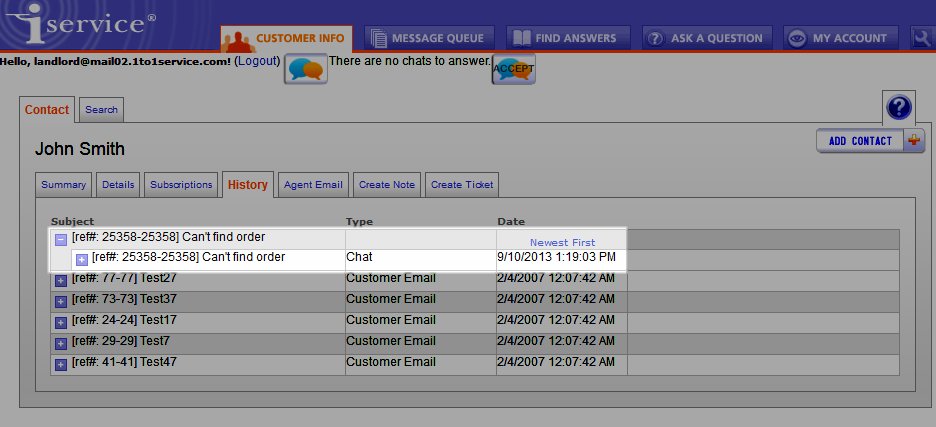Click the plus icon beside Add Contact
Screen dimensions: 936x427
click(x=914, y=141)
